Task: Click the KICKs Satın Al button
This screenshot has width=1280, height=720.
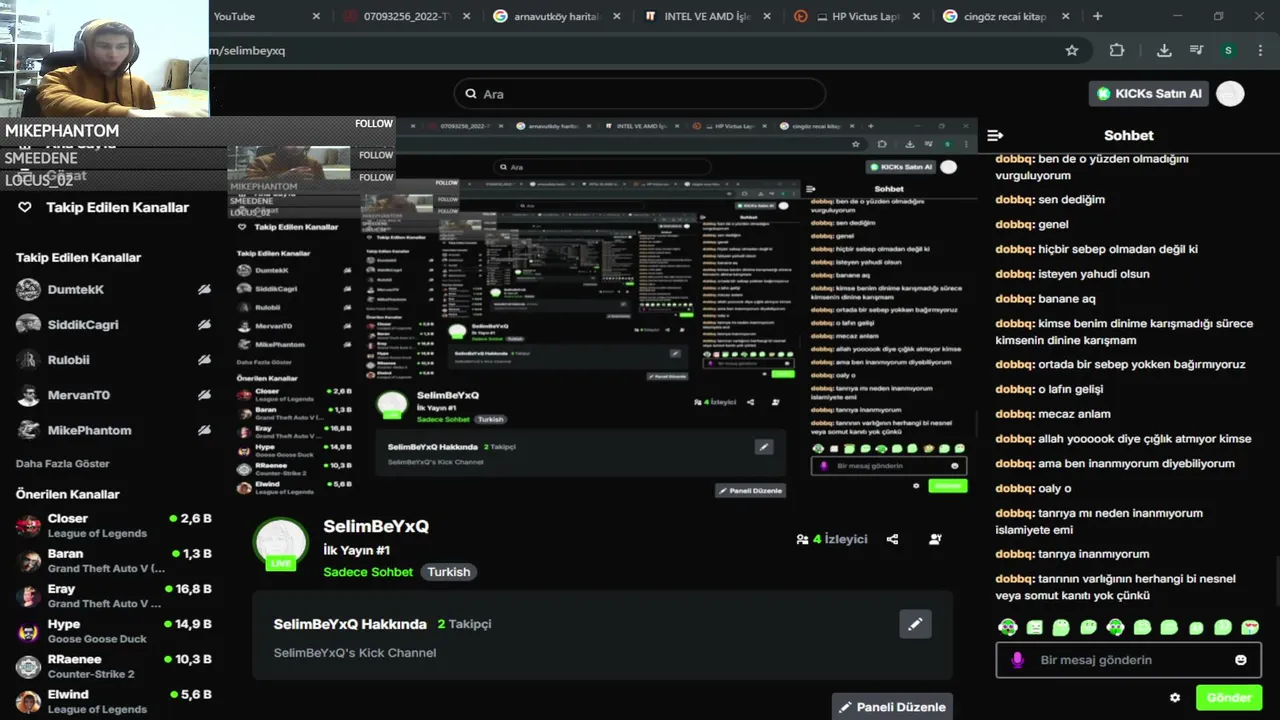Action: [x=1148, y=93]
